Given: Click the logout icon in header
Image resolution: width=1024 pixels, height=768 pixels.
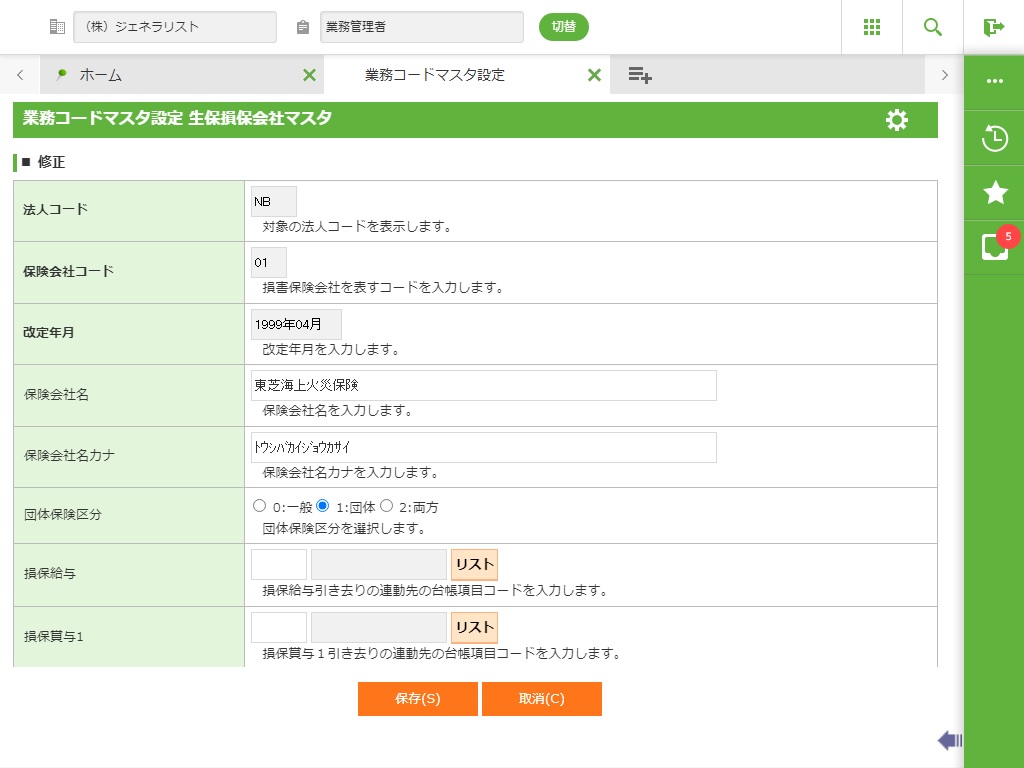Looking at the screenshot, I should (x=993, y=27).
